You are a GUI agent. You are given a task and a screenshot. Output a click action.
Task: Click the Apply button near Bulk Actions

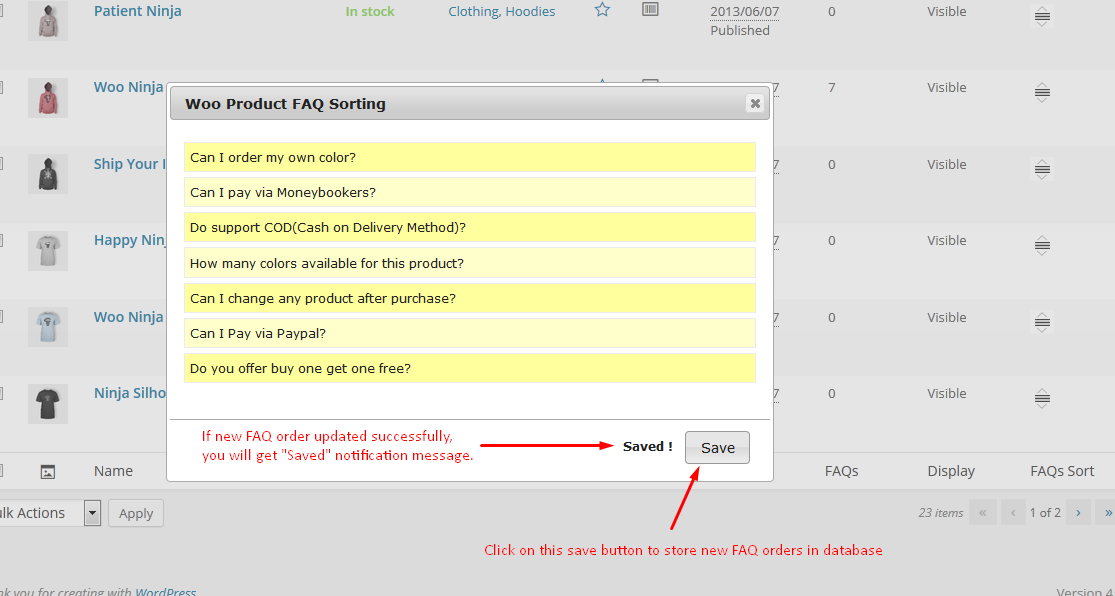point(135,512)
